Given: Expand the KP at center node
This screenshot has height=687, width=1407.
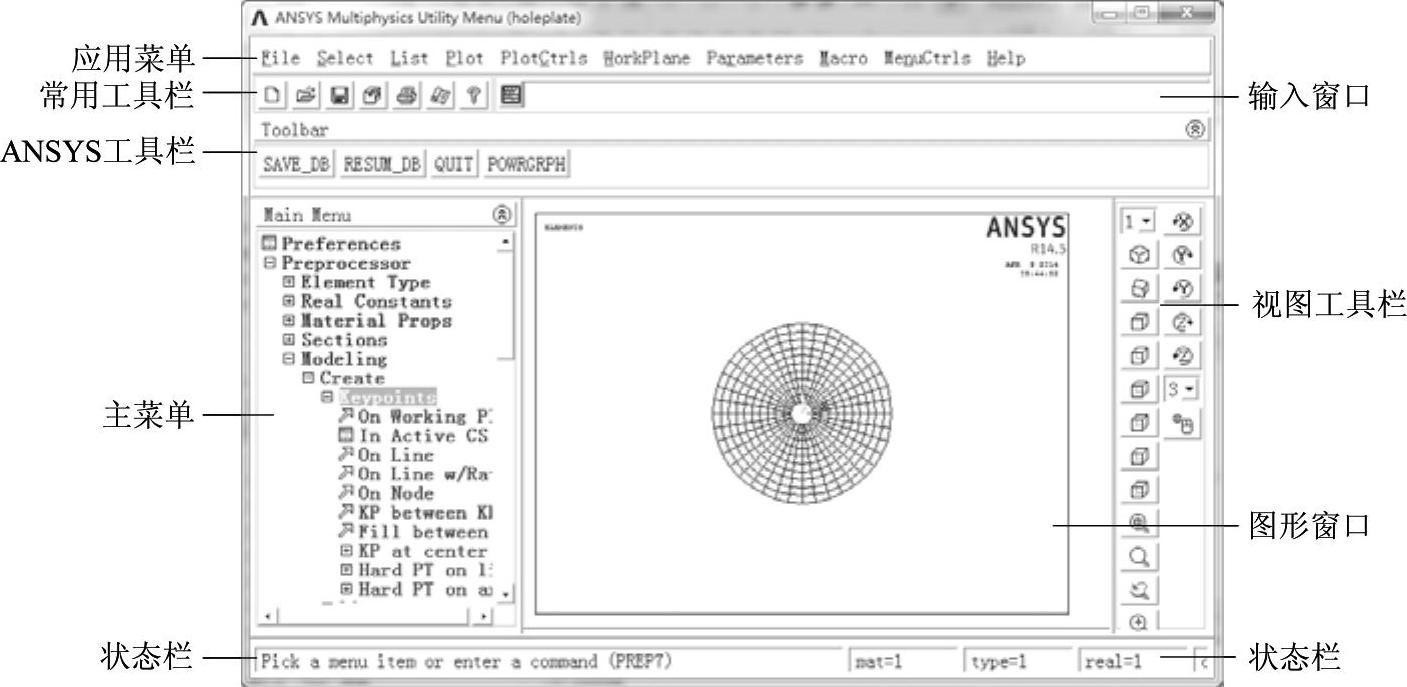Looking at the screenshot, I should click(347, 551).
